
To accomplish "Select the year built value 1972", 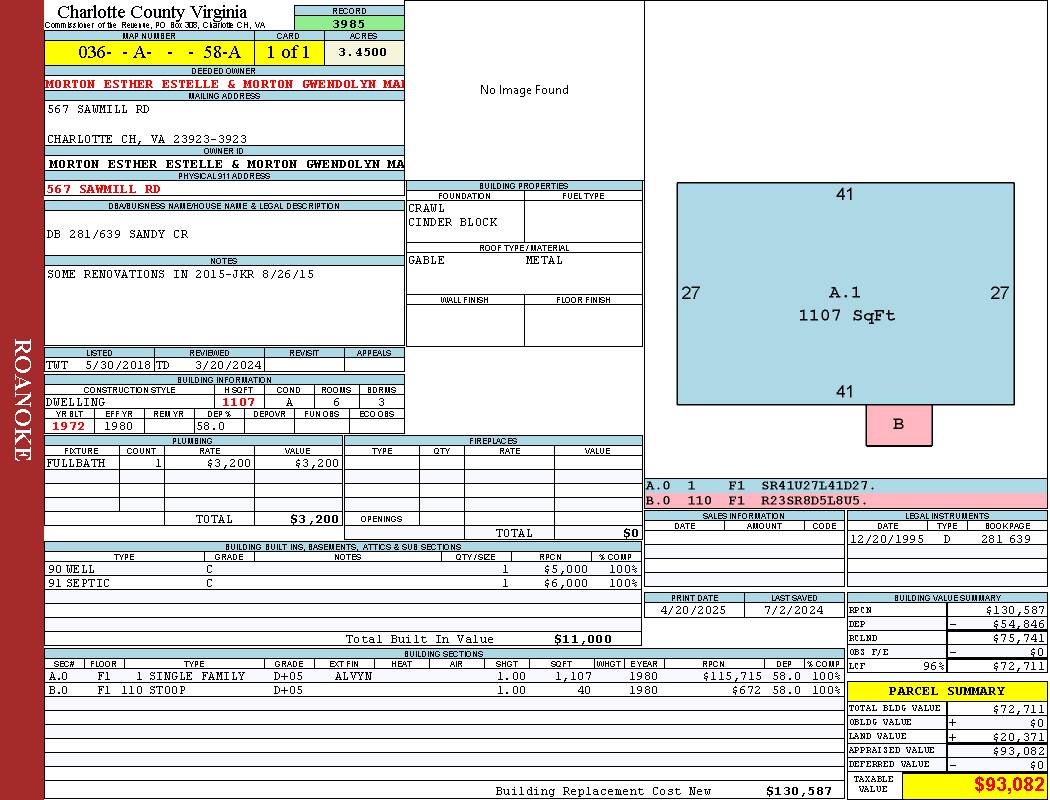I will [x=69, y=426].
